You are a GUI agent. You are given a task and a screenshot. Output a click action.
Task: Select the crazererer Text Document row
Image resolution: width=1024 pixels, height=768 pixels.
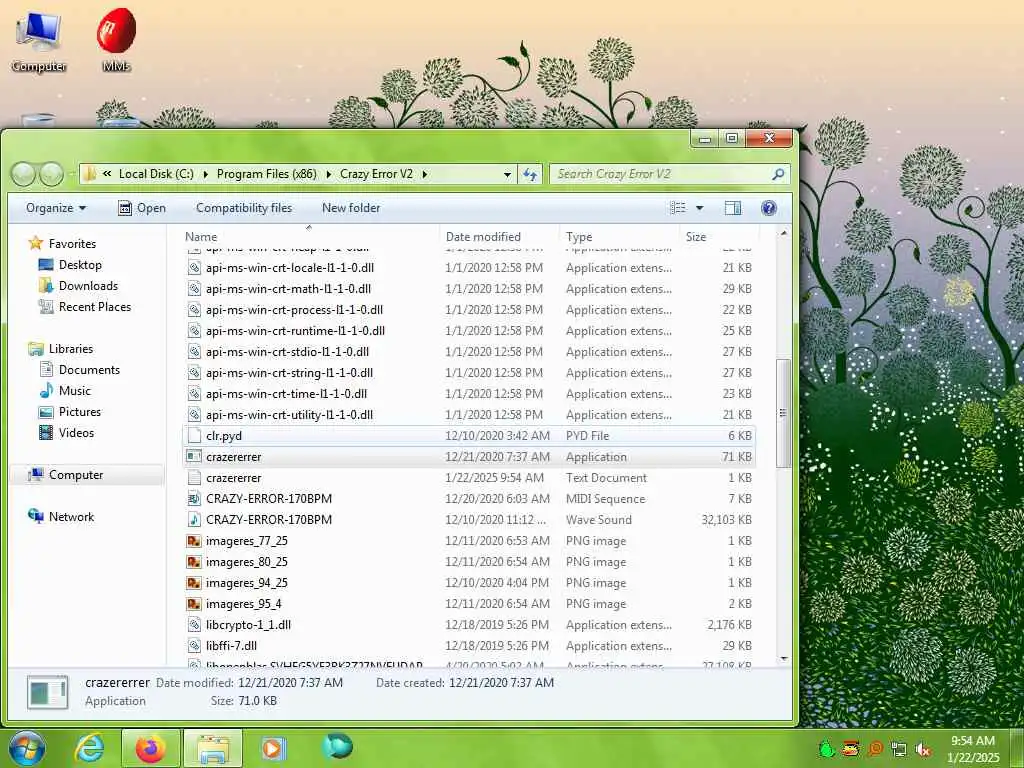tap(469, 477)
